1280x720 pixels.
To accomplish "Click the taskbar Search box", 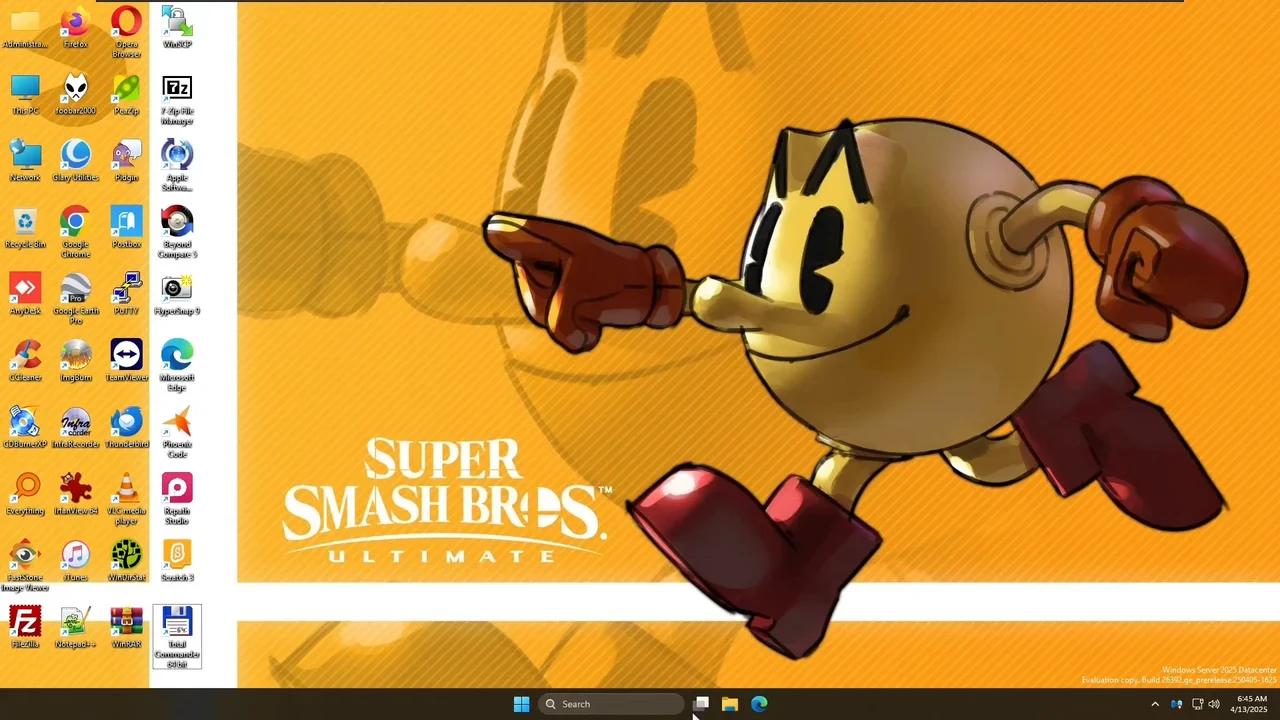I will (611, 704).
